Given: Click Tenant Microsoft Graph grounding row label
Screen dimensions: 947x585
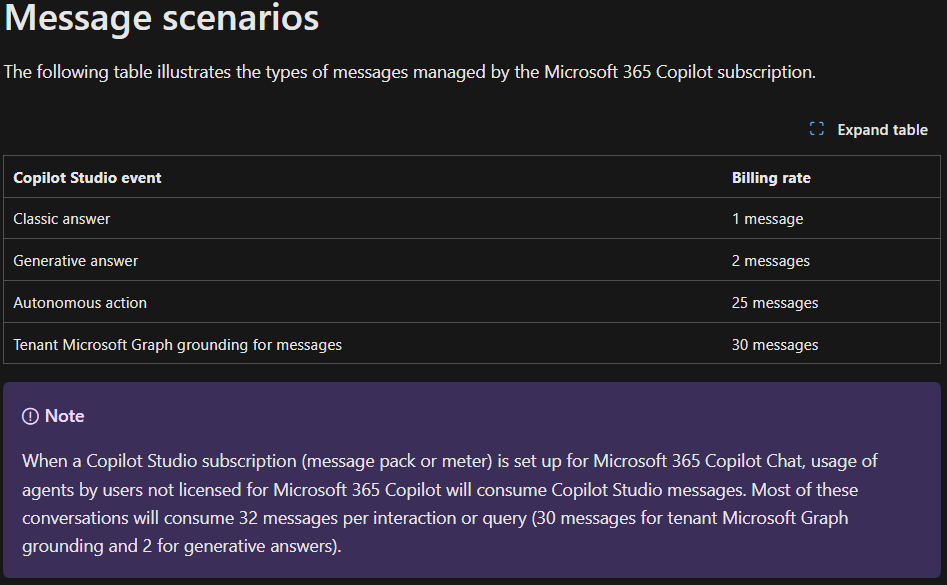Looking at the screenshot, I should (177, 345).
